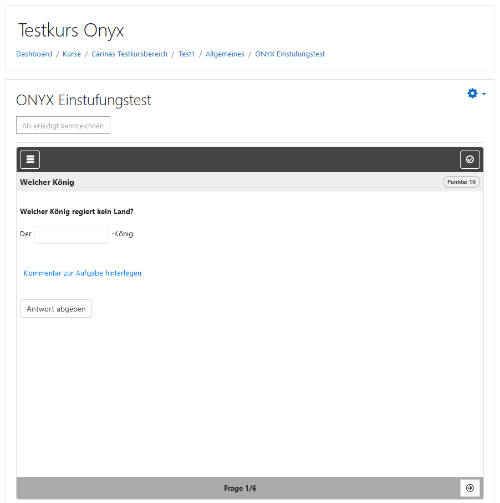Open Allgemeines breadcrumb link

pos(225,54)
